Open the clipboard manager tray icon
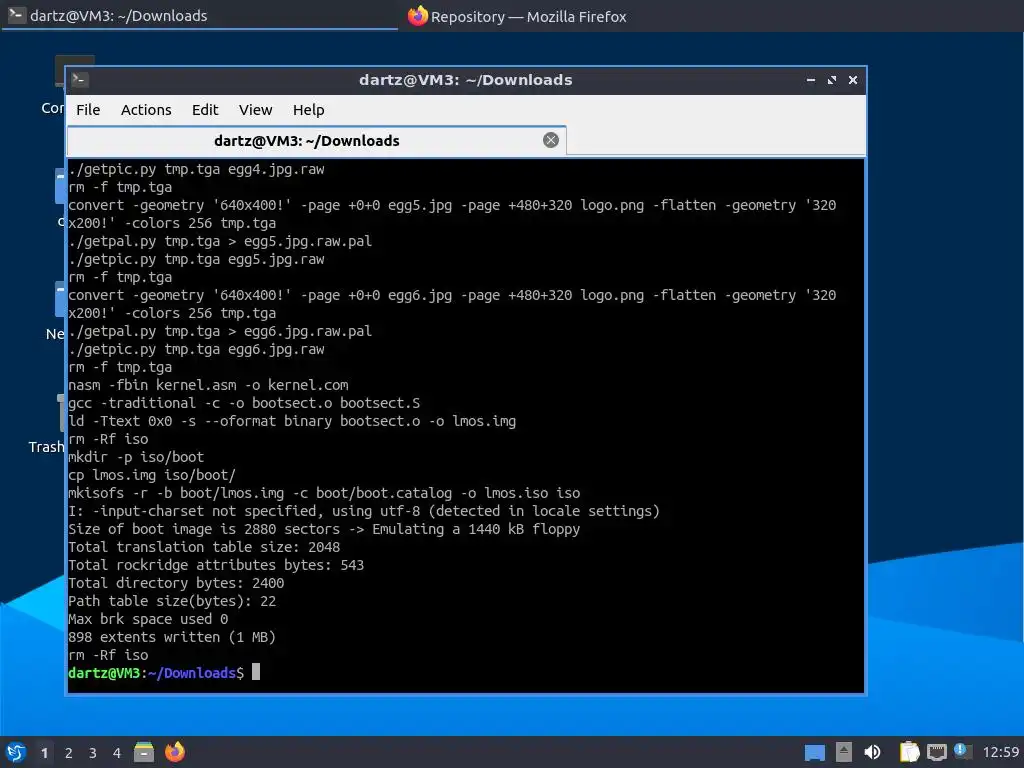 pyautogui.click(x=909, y=752)
